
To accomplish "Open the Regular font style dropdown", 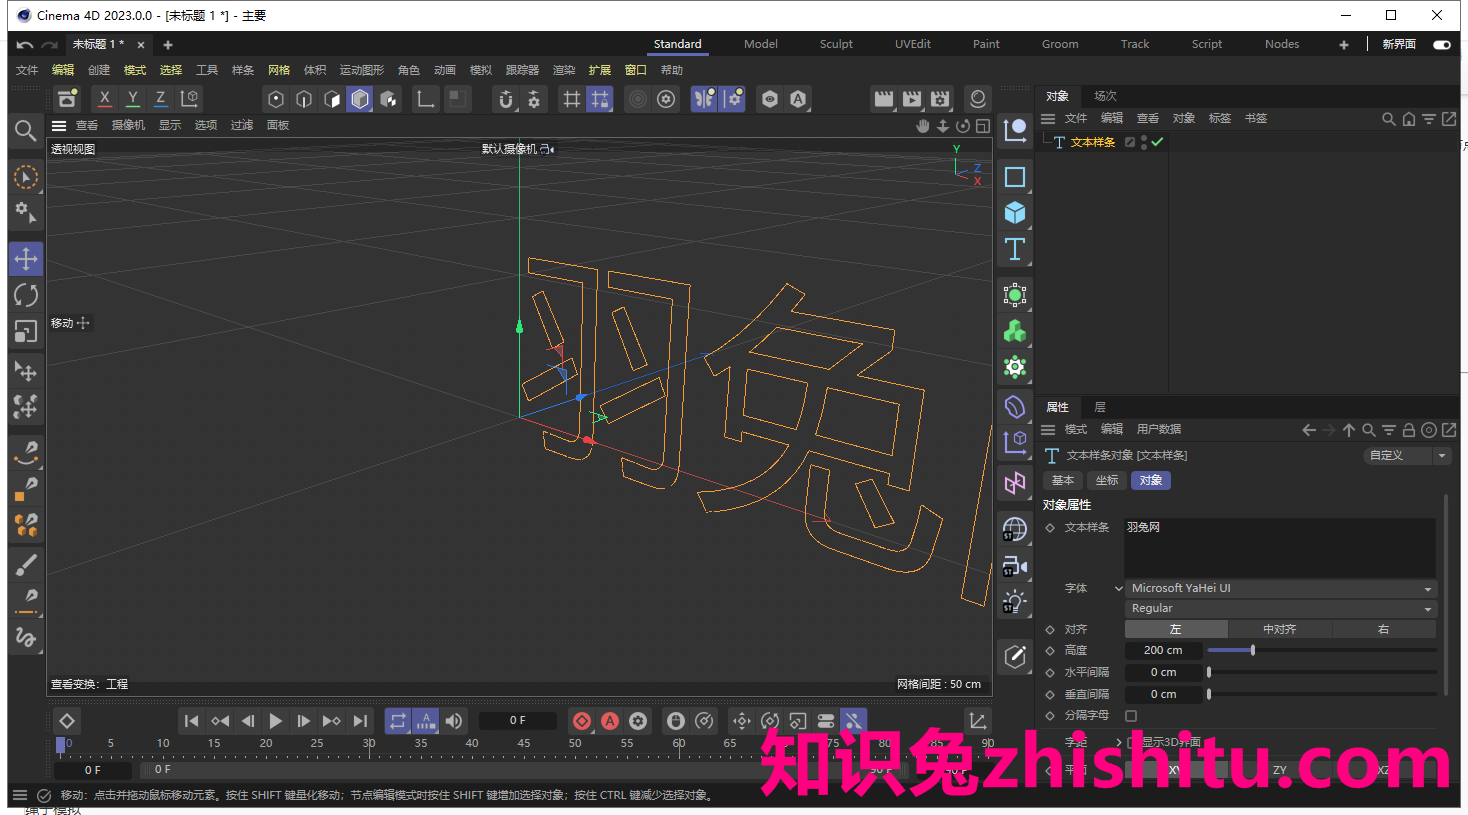I will (1280, 608).
